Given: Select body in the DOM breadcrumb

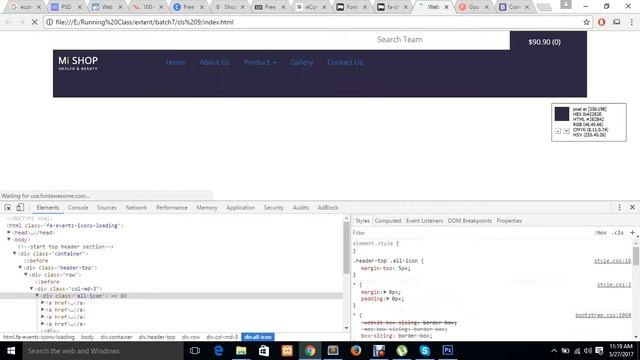Looking at the screenshot, I should pyautogui.click(x=87, y=337).
